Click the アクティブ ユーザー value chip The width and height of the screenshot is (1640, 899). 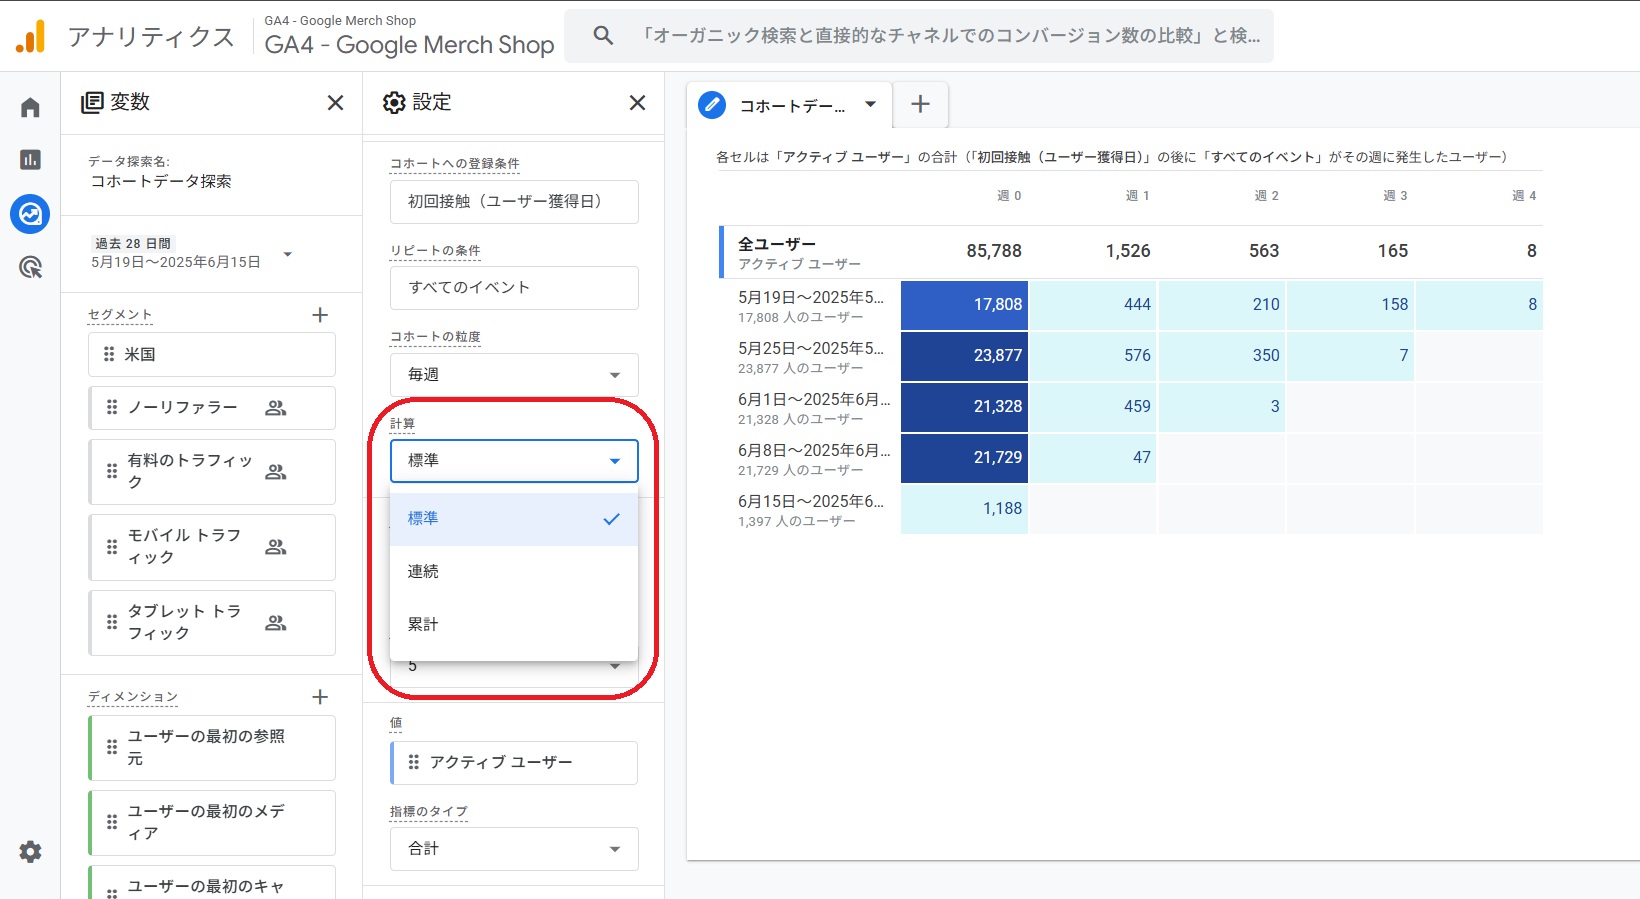click(514, 762)
